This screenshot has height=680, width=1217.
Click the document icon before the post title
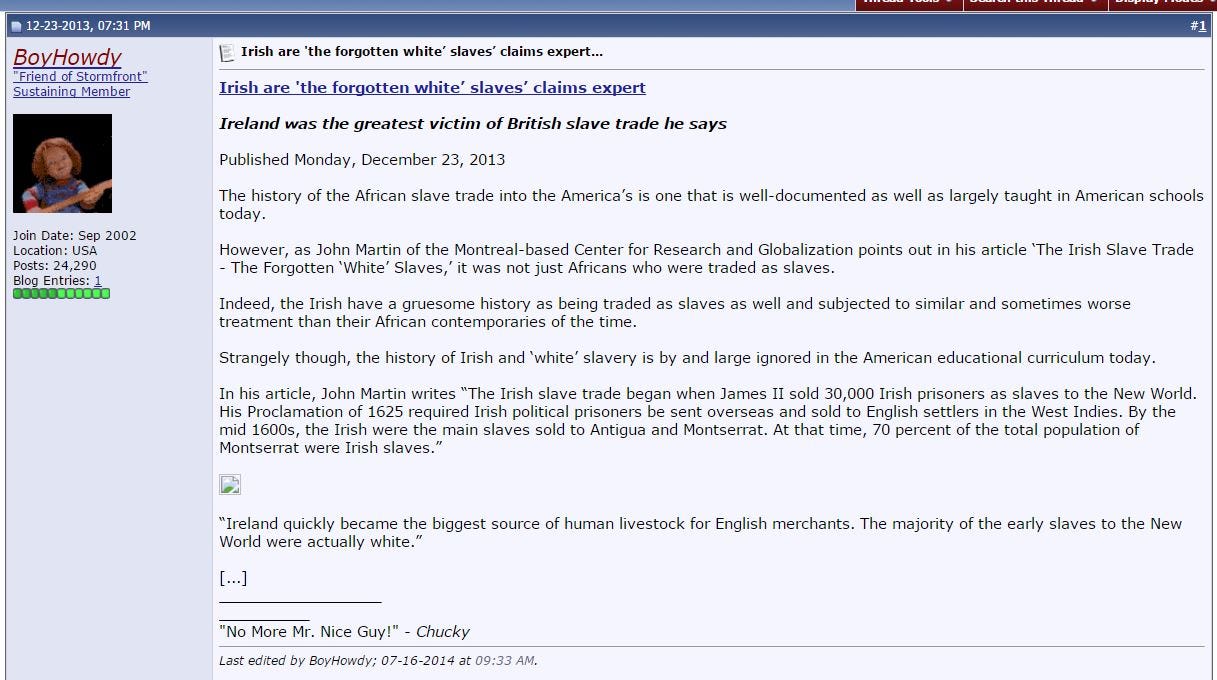(227, 53)
